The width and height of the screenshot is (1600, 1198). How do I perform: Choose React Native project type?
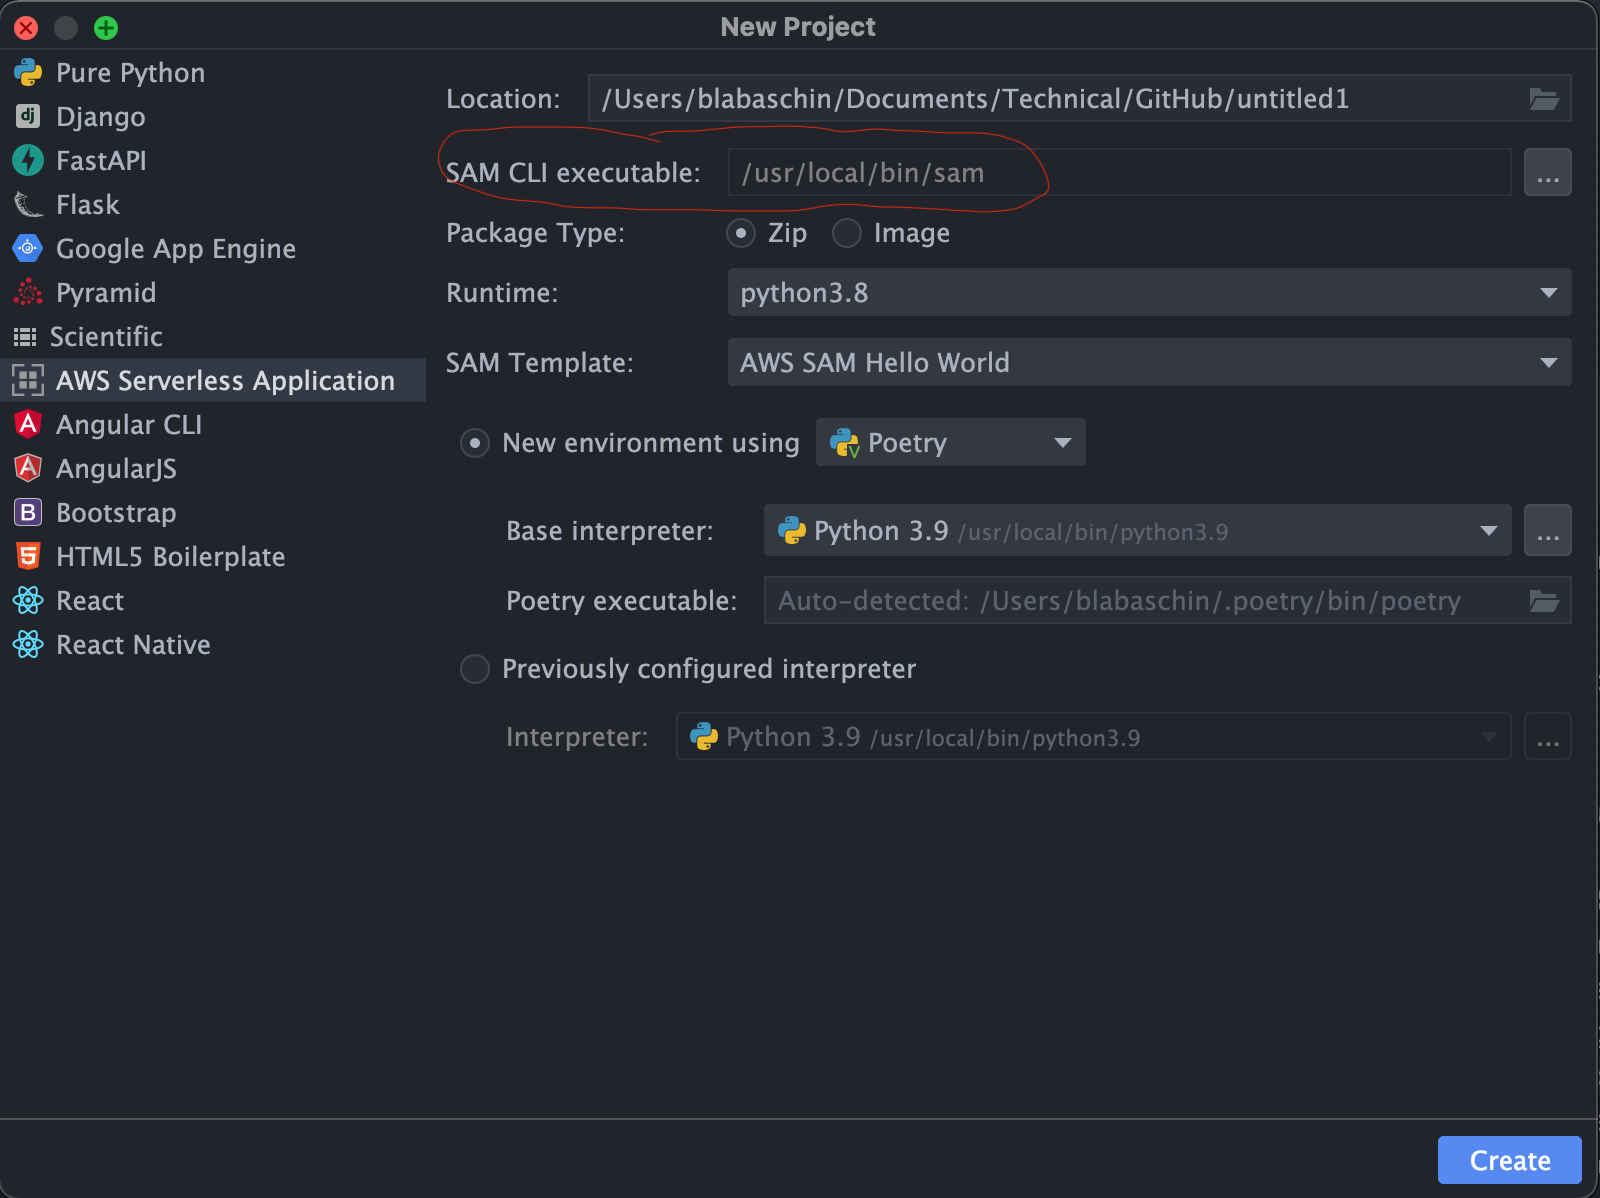[213, 644]
